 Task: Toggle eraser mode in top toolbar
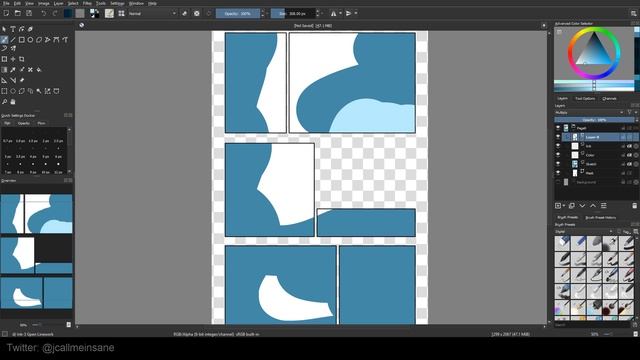pos(184,13)
